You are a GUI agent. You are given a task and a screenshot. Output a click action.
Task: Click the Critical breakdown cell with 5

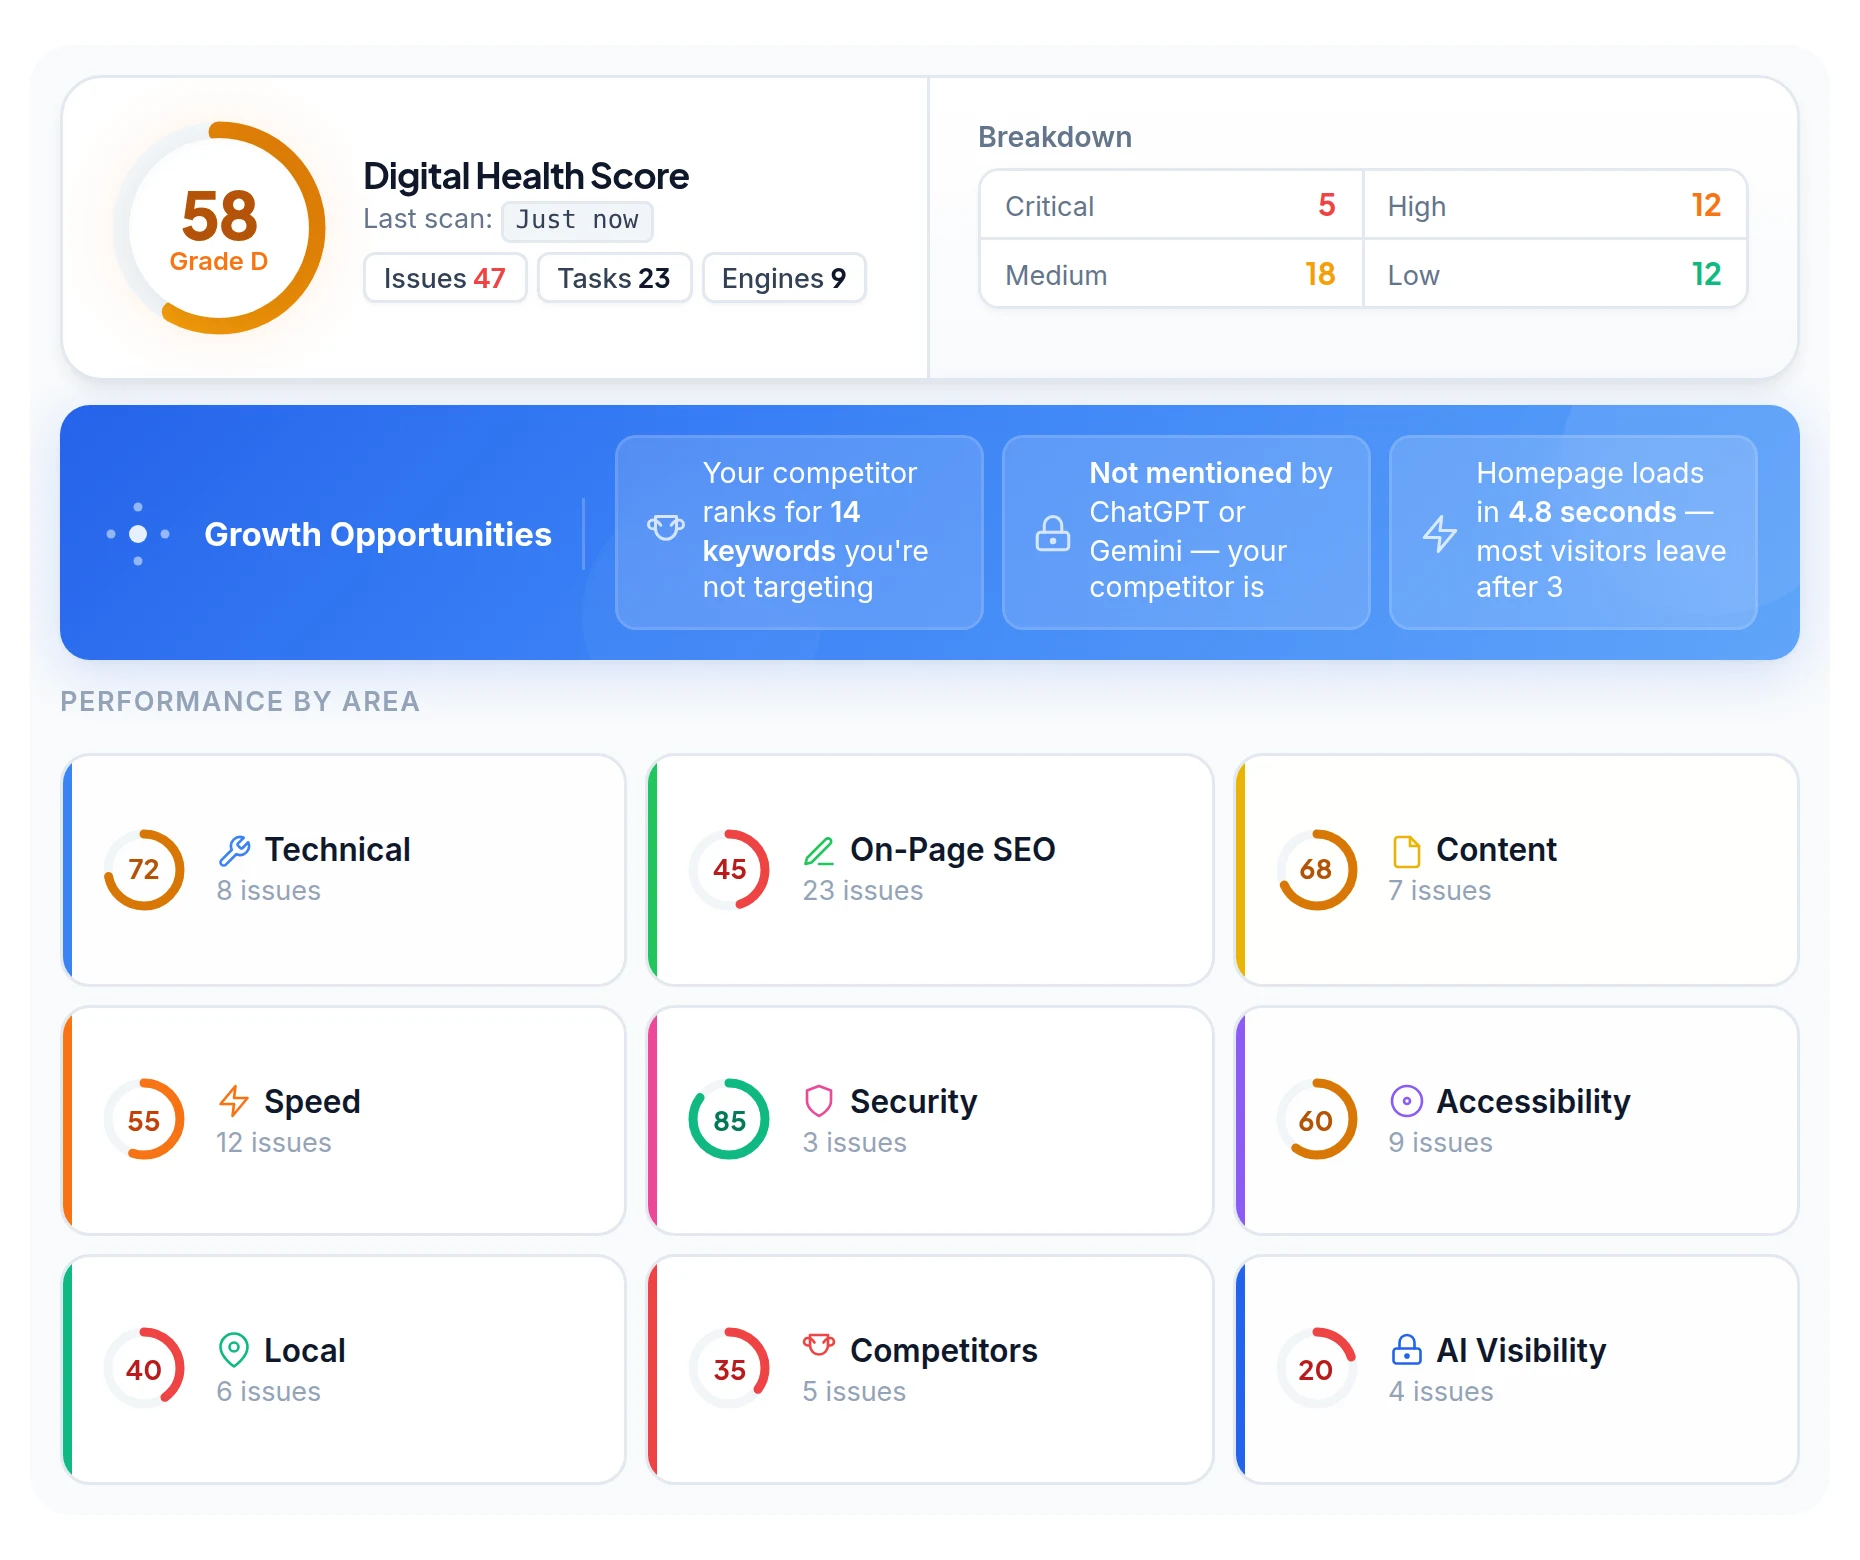[x=1171, y=205]
